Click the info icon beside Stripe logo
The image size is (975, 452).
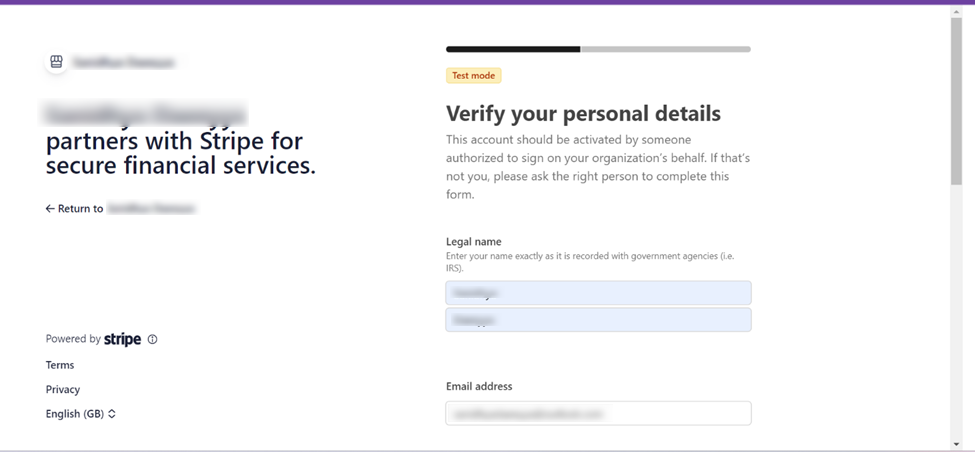coord(152,339)
